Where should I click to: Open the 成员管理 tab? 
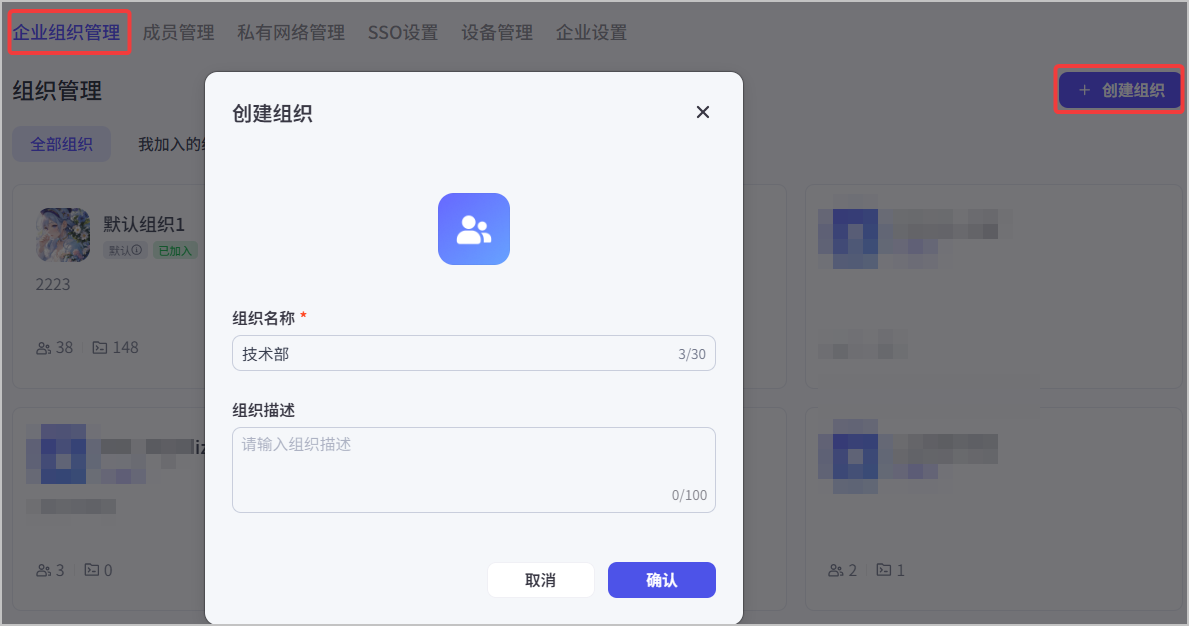pos(178,33)
